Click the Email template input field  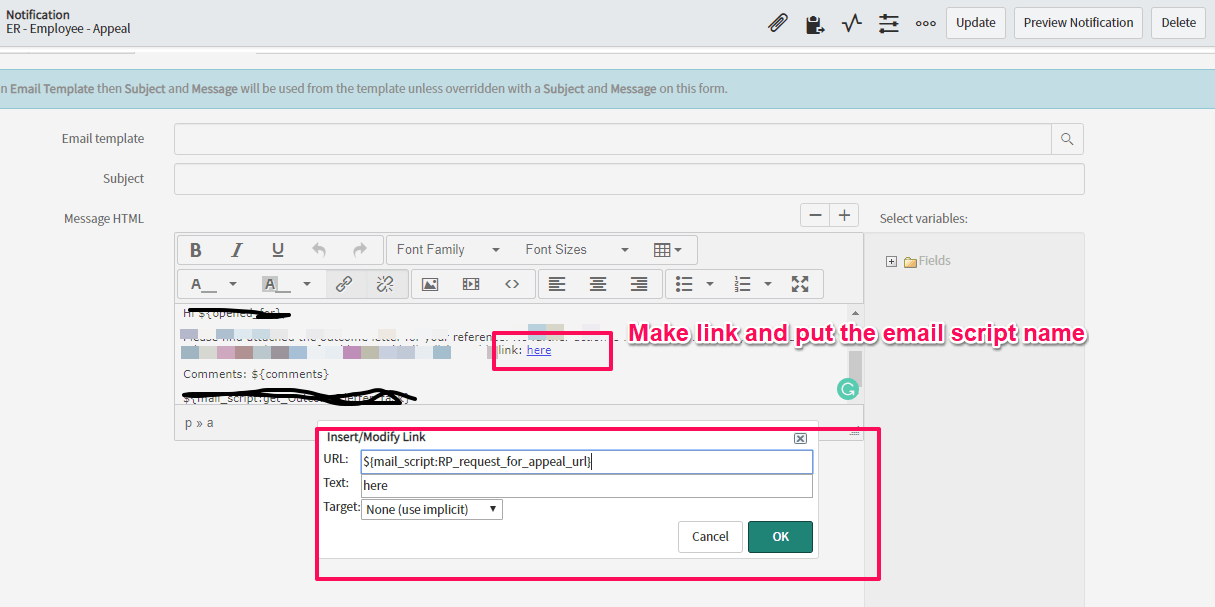[613, 139]
